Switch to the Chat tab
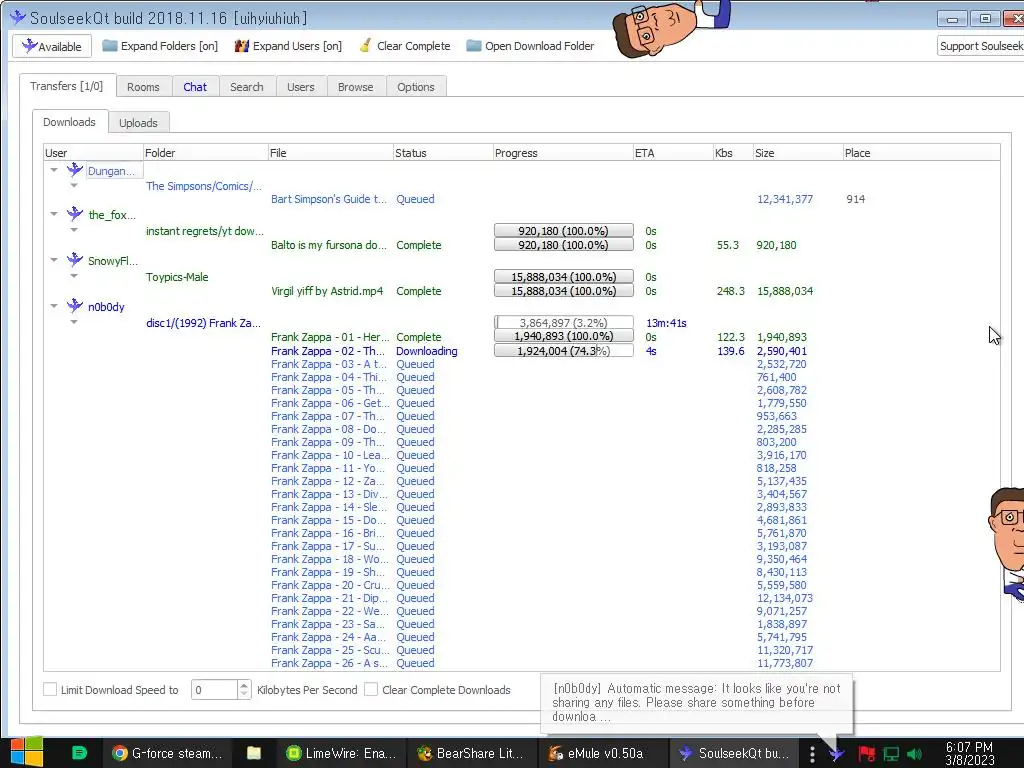The width and height of the screenshot is (1024, 768). [x=195, y=87]
